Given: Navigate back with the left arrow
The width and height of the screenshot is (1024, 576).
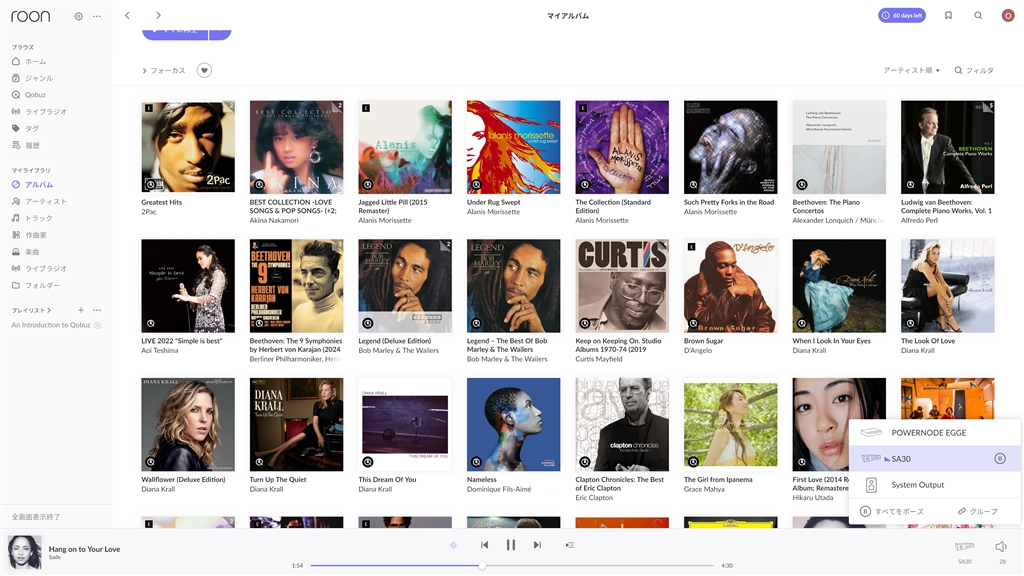Looking at the screenshot, I should 127,15.
